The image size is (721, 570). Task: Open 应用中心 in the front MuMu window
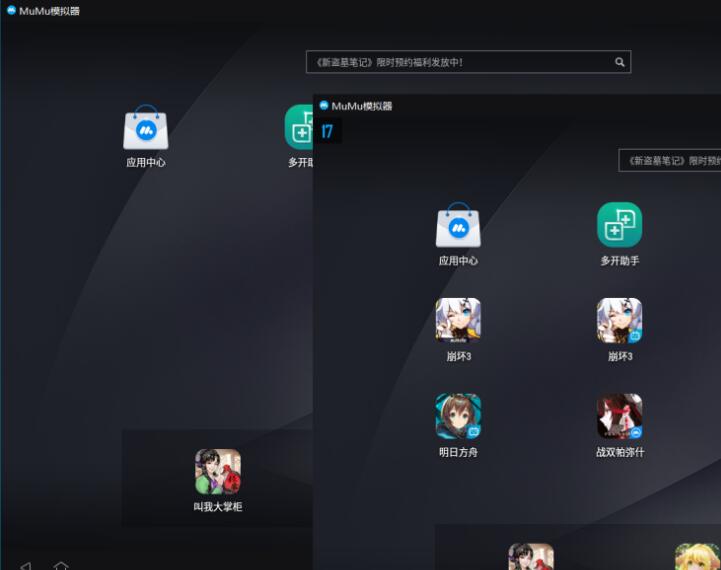[x=458, y=225]
